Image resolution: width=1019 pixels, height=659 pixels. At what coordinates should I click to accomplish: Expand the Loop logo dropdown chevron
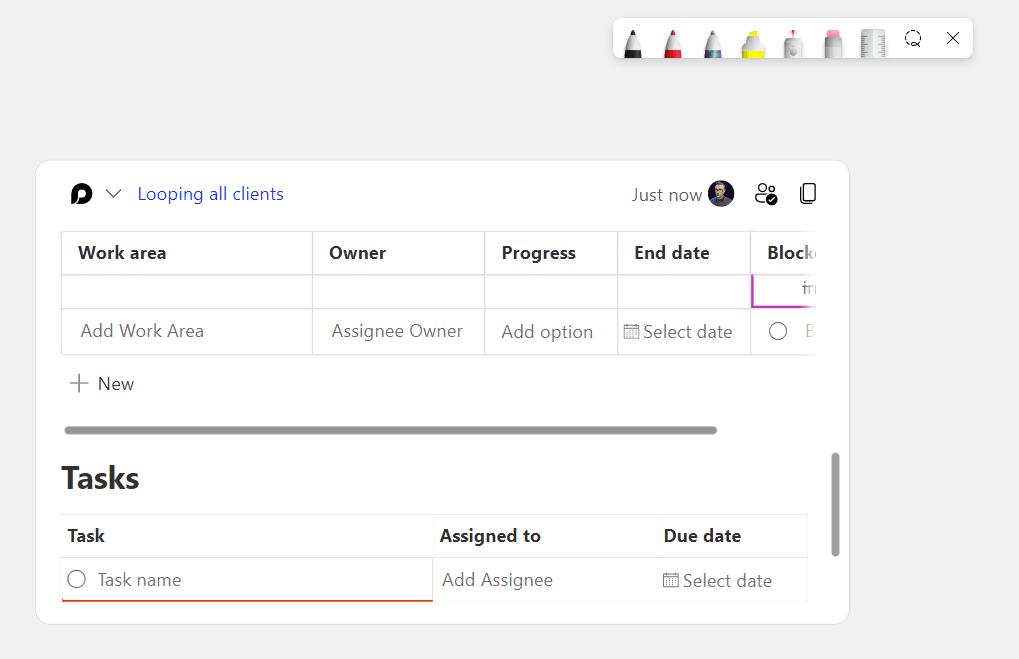click(114, 194)
